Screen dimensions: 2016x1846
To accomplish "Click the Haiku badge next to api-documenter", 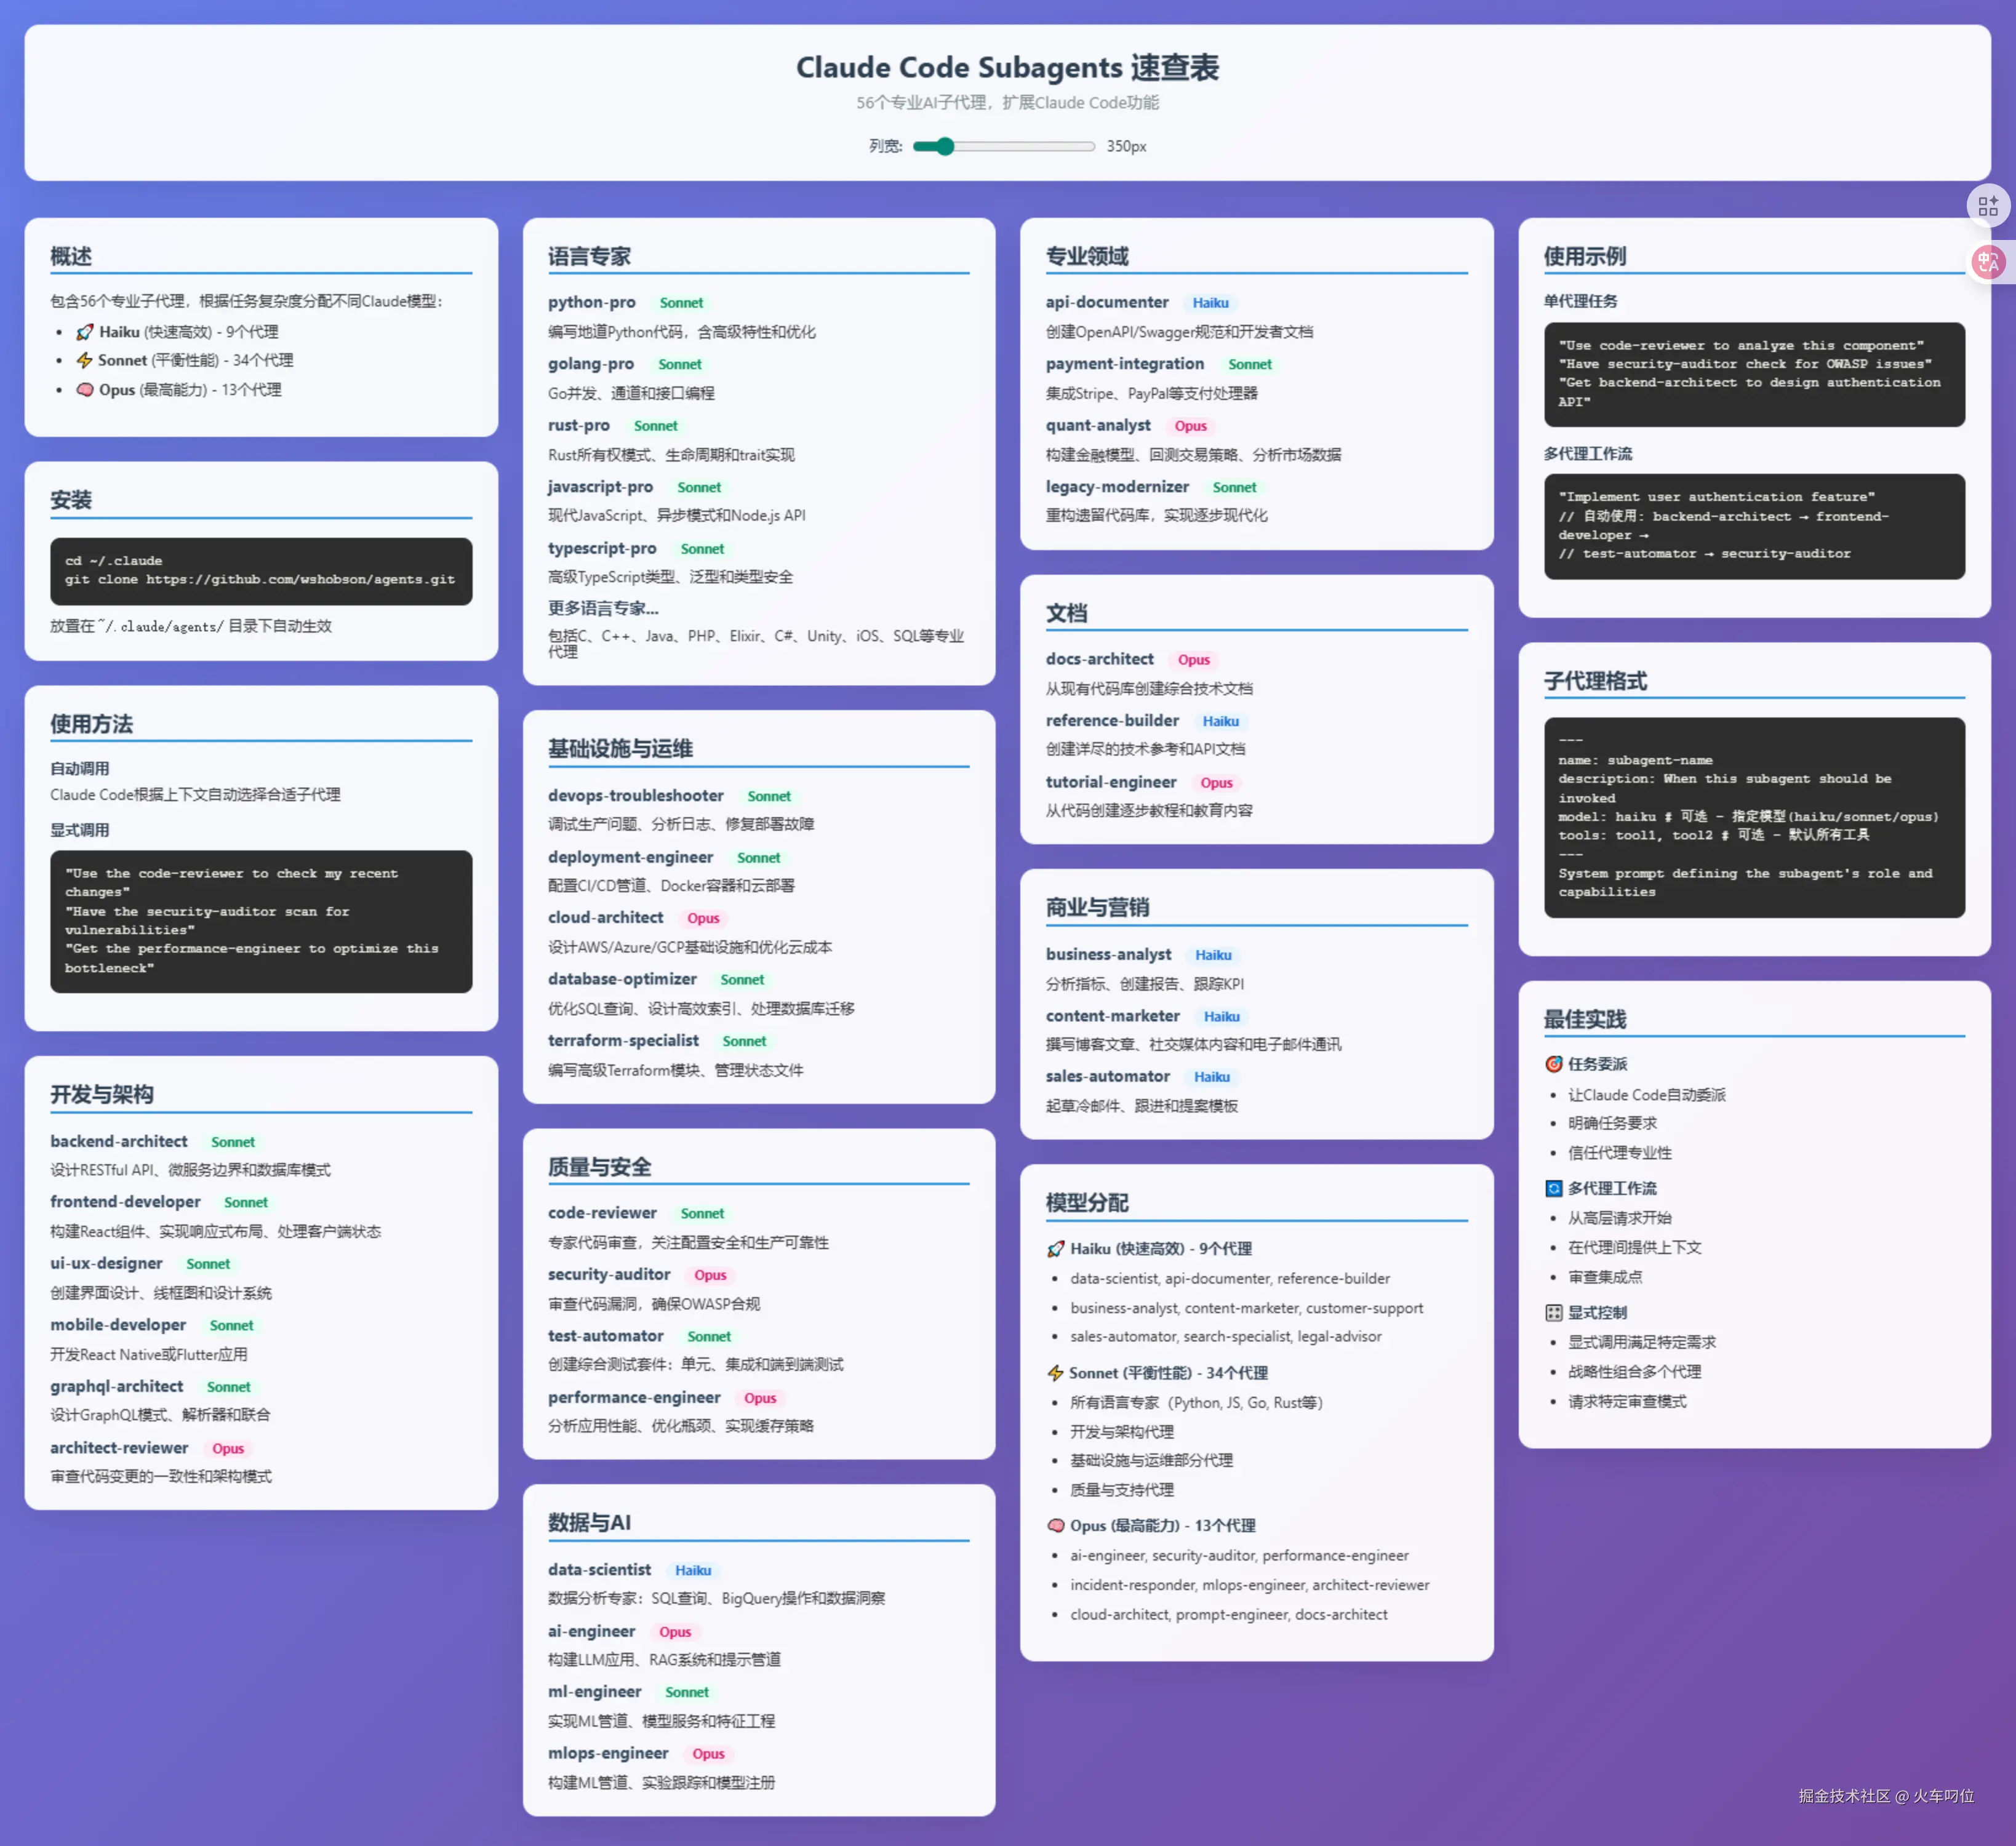I will tap(1210, 303).
